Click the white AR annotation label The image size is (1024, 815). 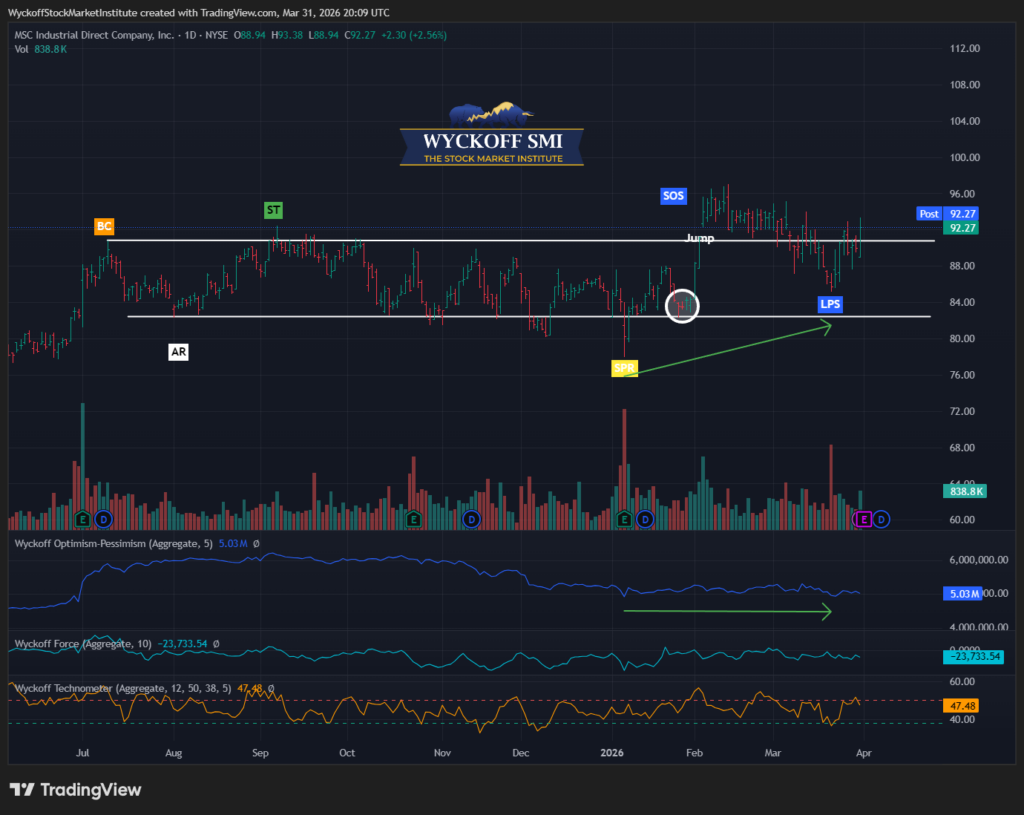(x=179, y=352)
